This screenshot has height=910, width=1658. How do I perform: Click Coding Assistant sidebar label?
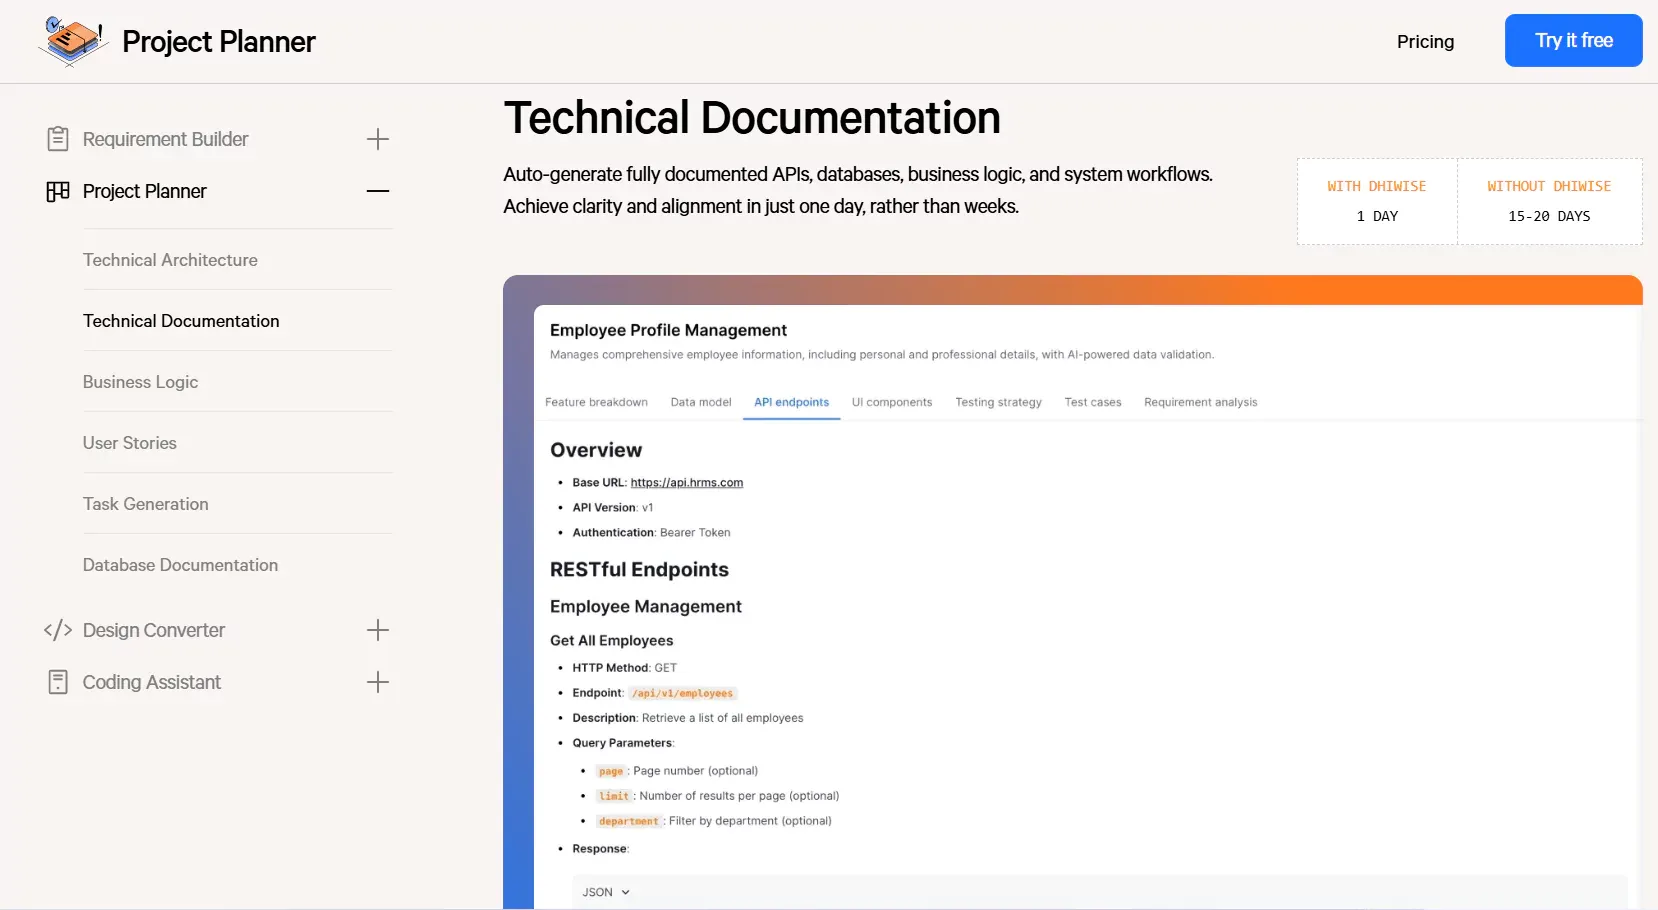click(152, 682)
